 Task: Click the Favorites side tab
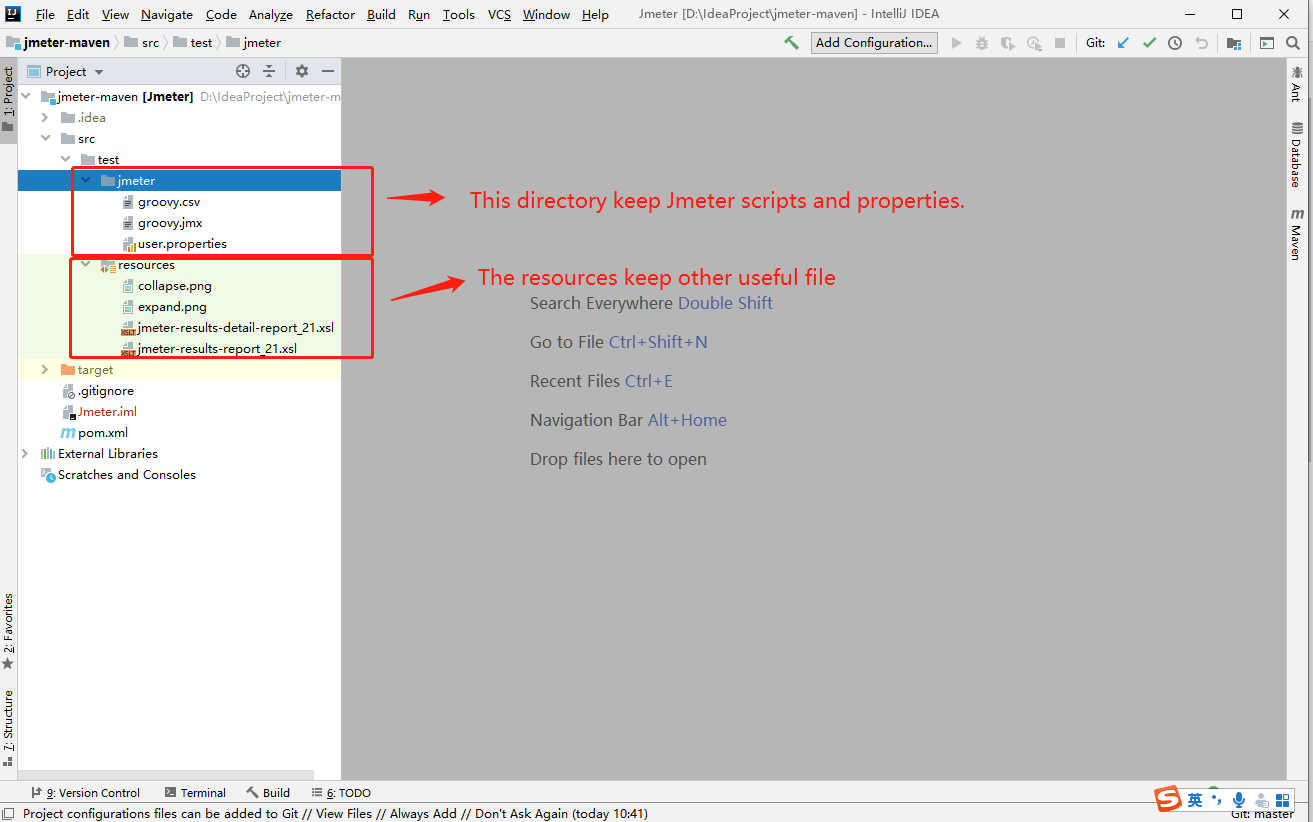pyautogui.click(x=8, y=632)
